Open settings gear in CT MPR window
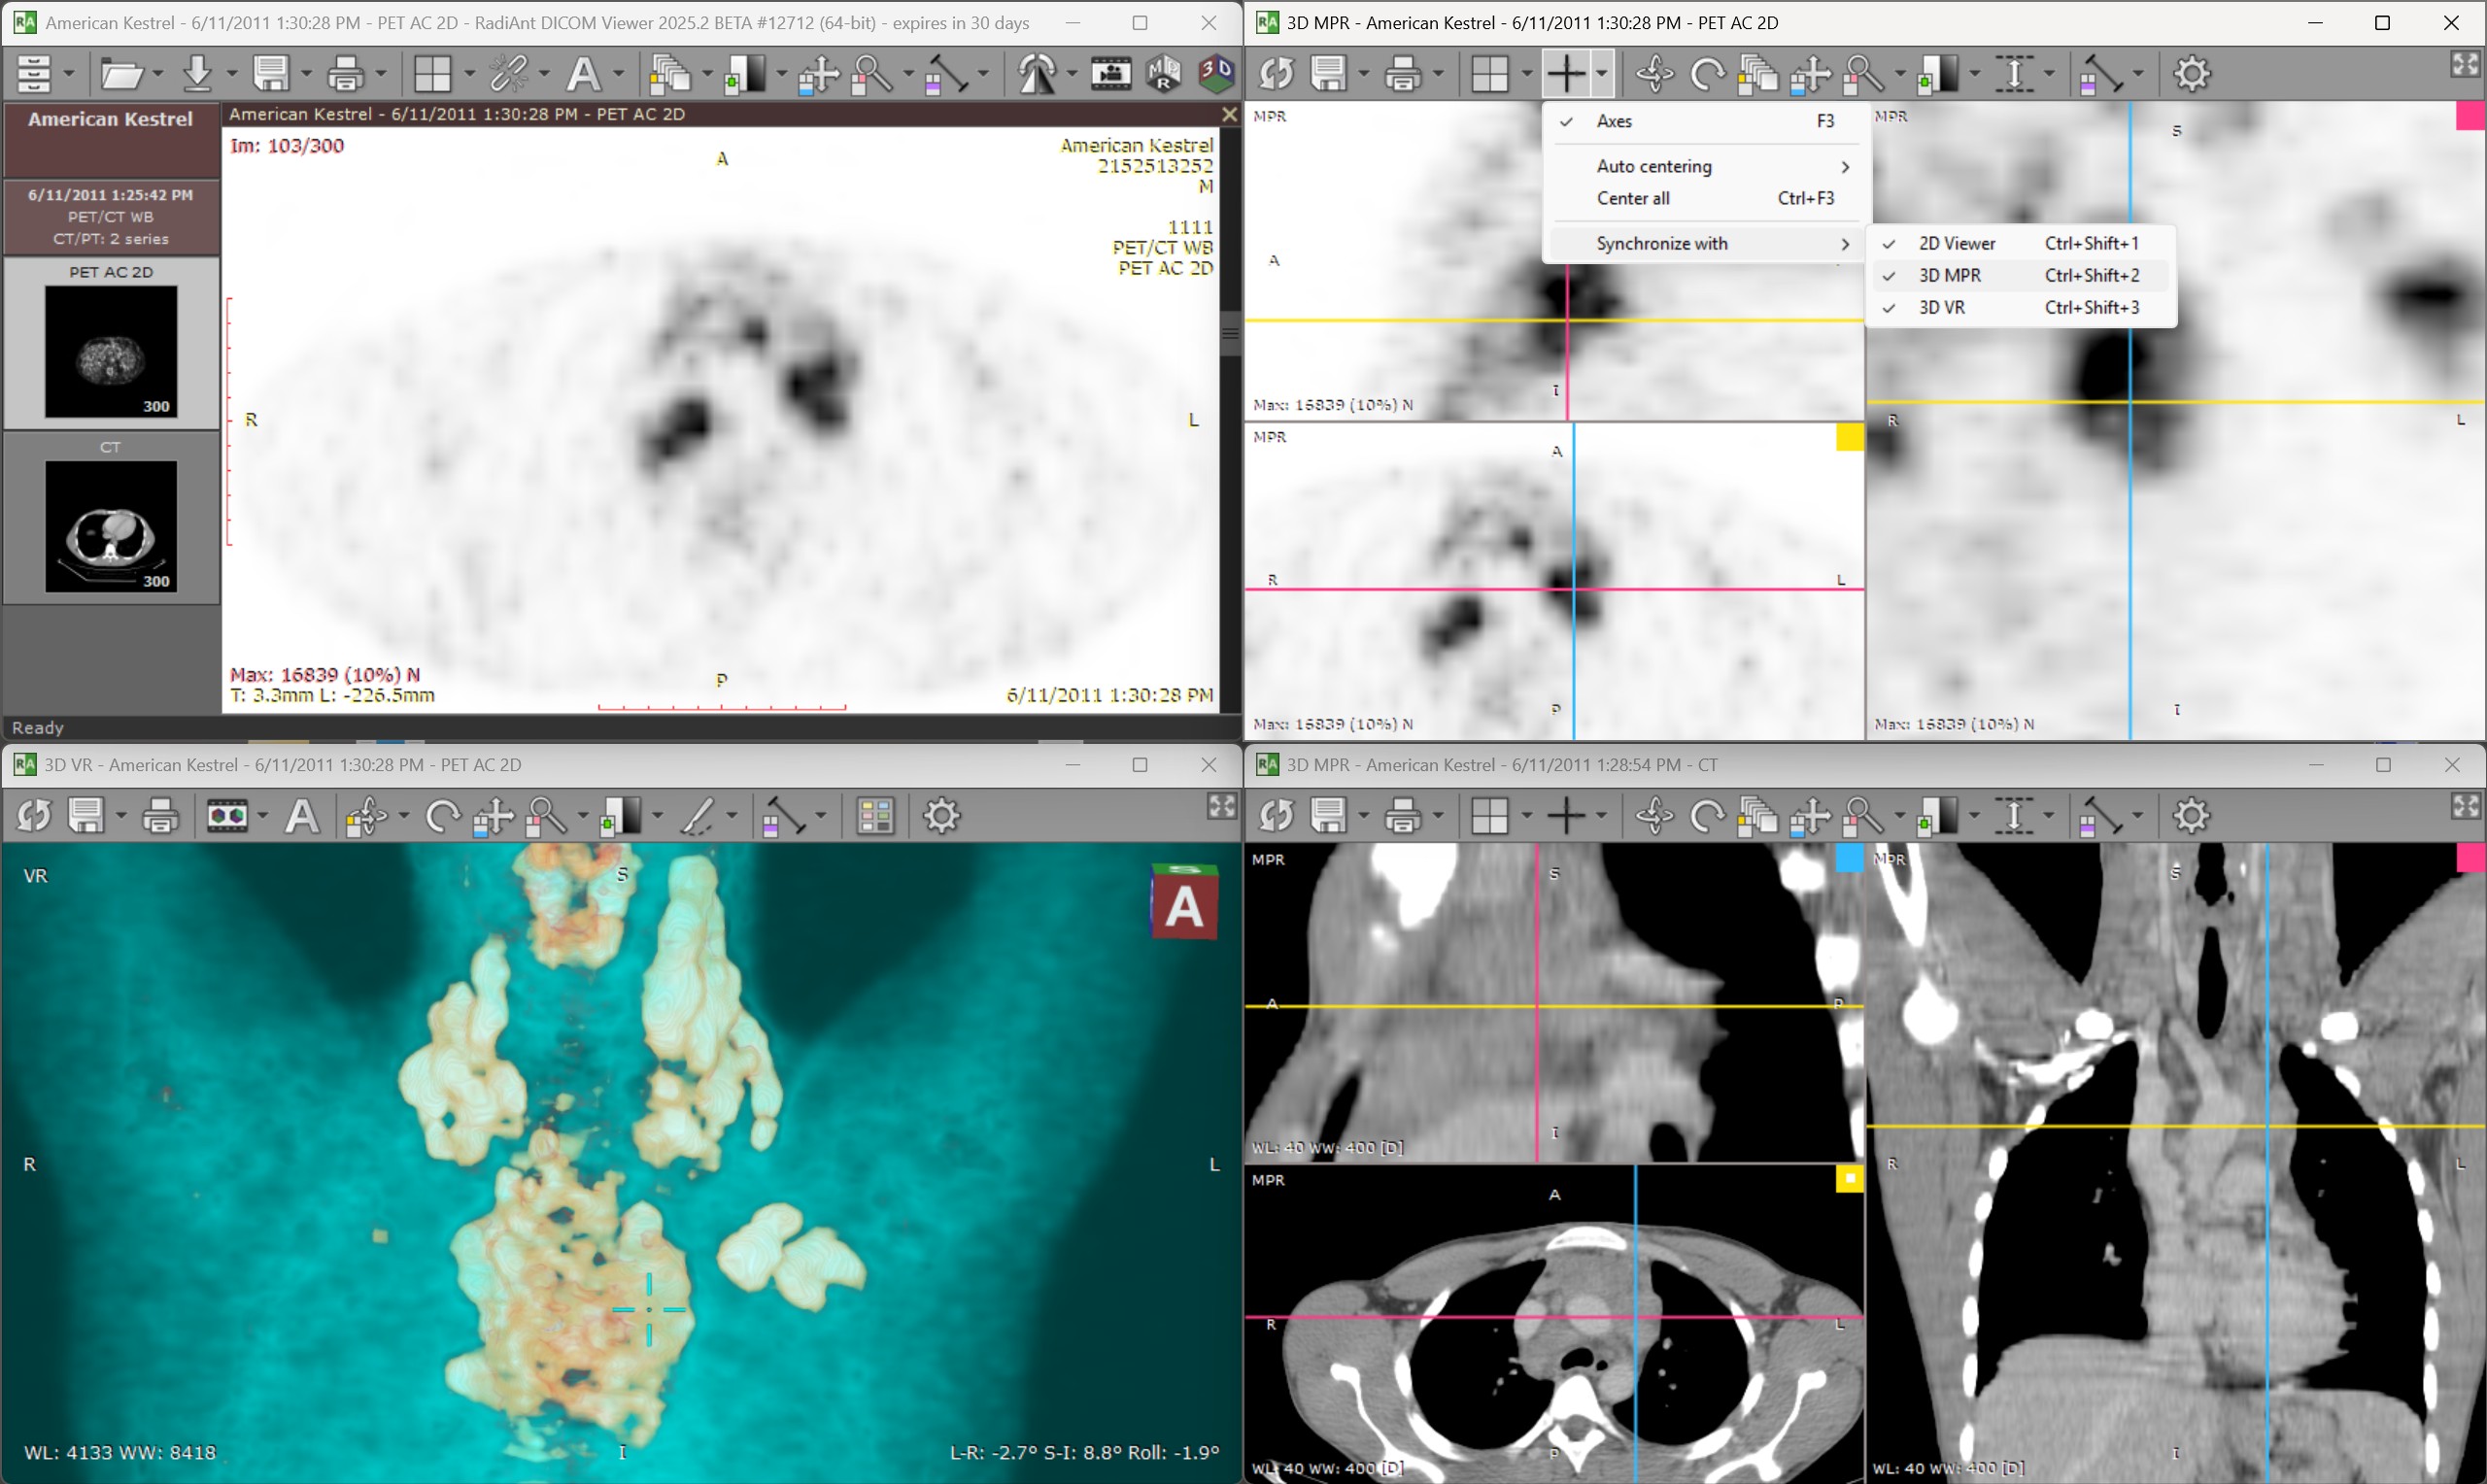The width and height of the screenshot is (2487, 1484). tap(2191, 816)
